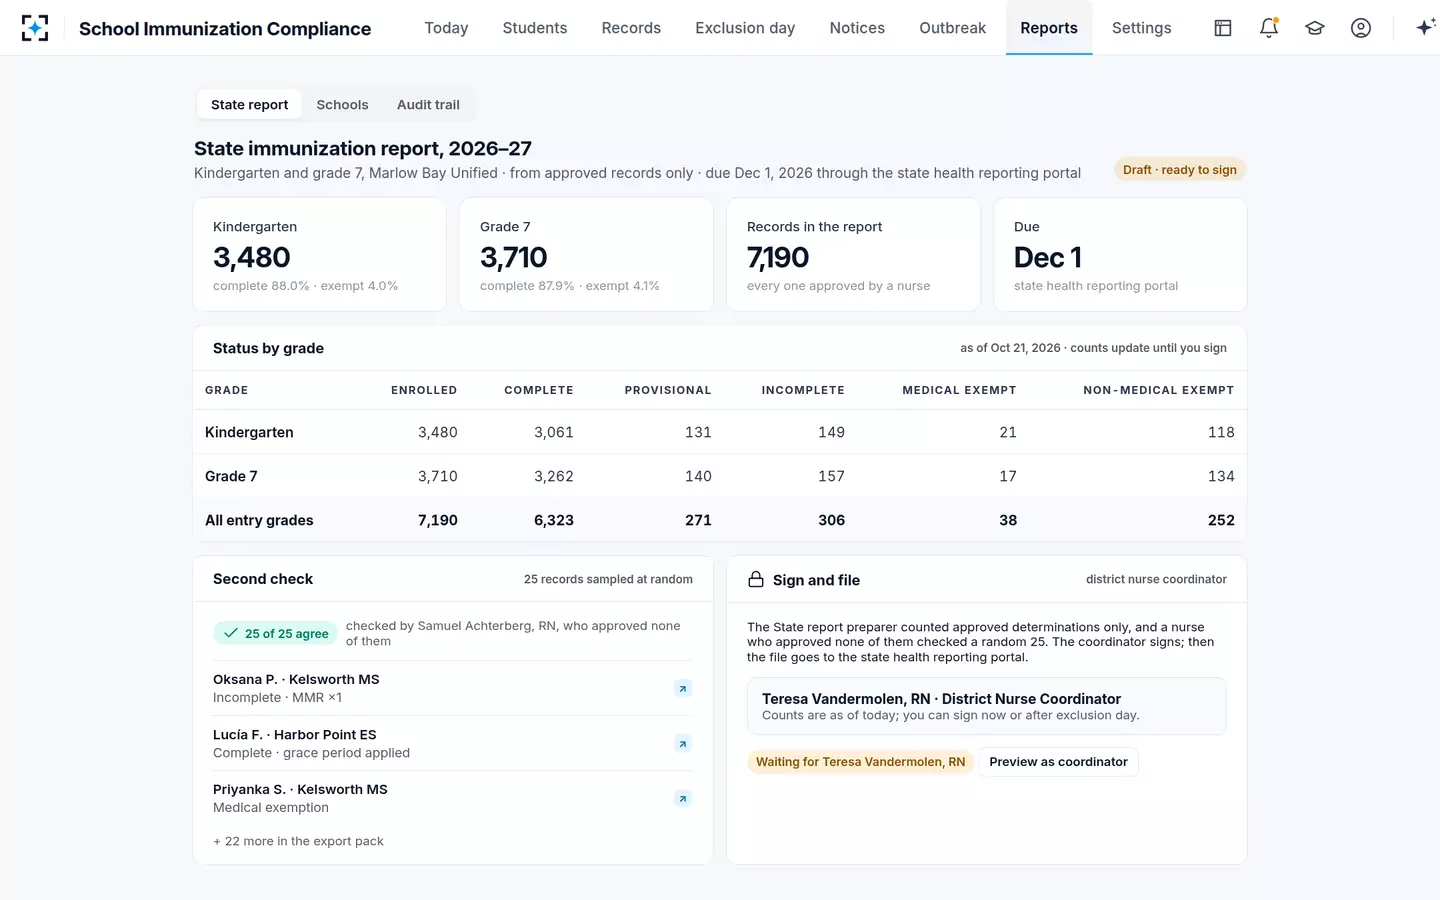The image size is (1440, 900).
Task: Click the 25 of 25 agree badge
Action: (276, 633)
